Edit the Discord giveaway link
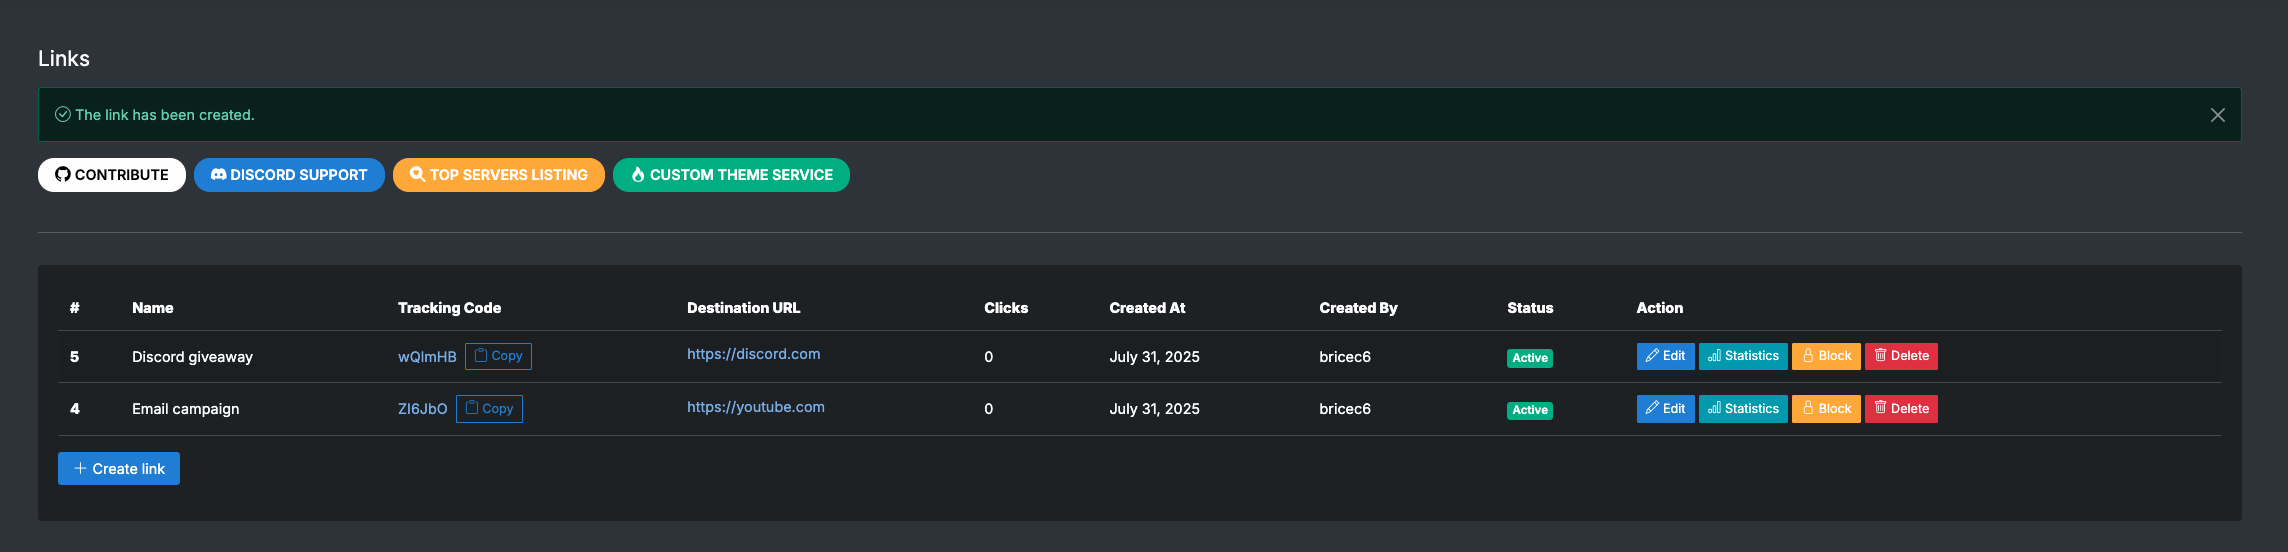Image resolution: width=2288 pixels, height=552 pixels. [x=1665, y=356]
